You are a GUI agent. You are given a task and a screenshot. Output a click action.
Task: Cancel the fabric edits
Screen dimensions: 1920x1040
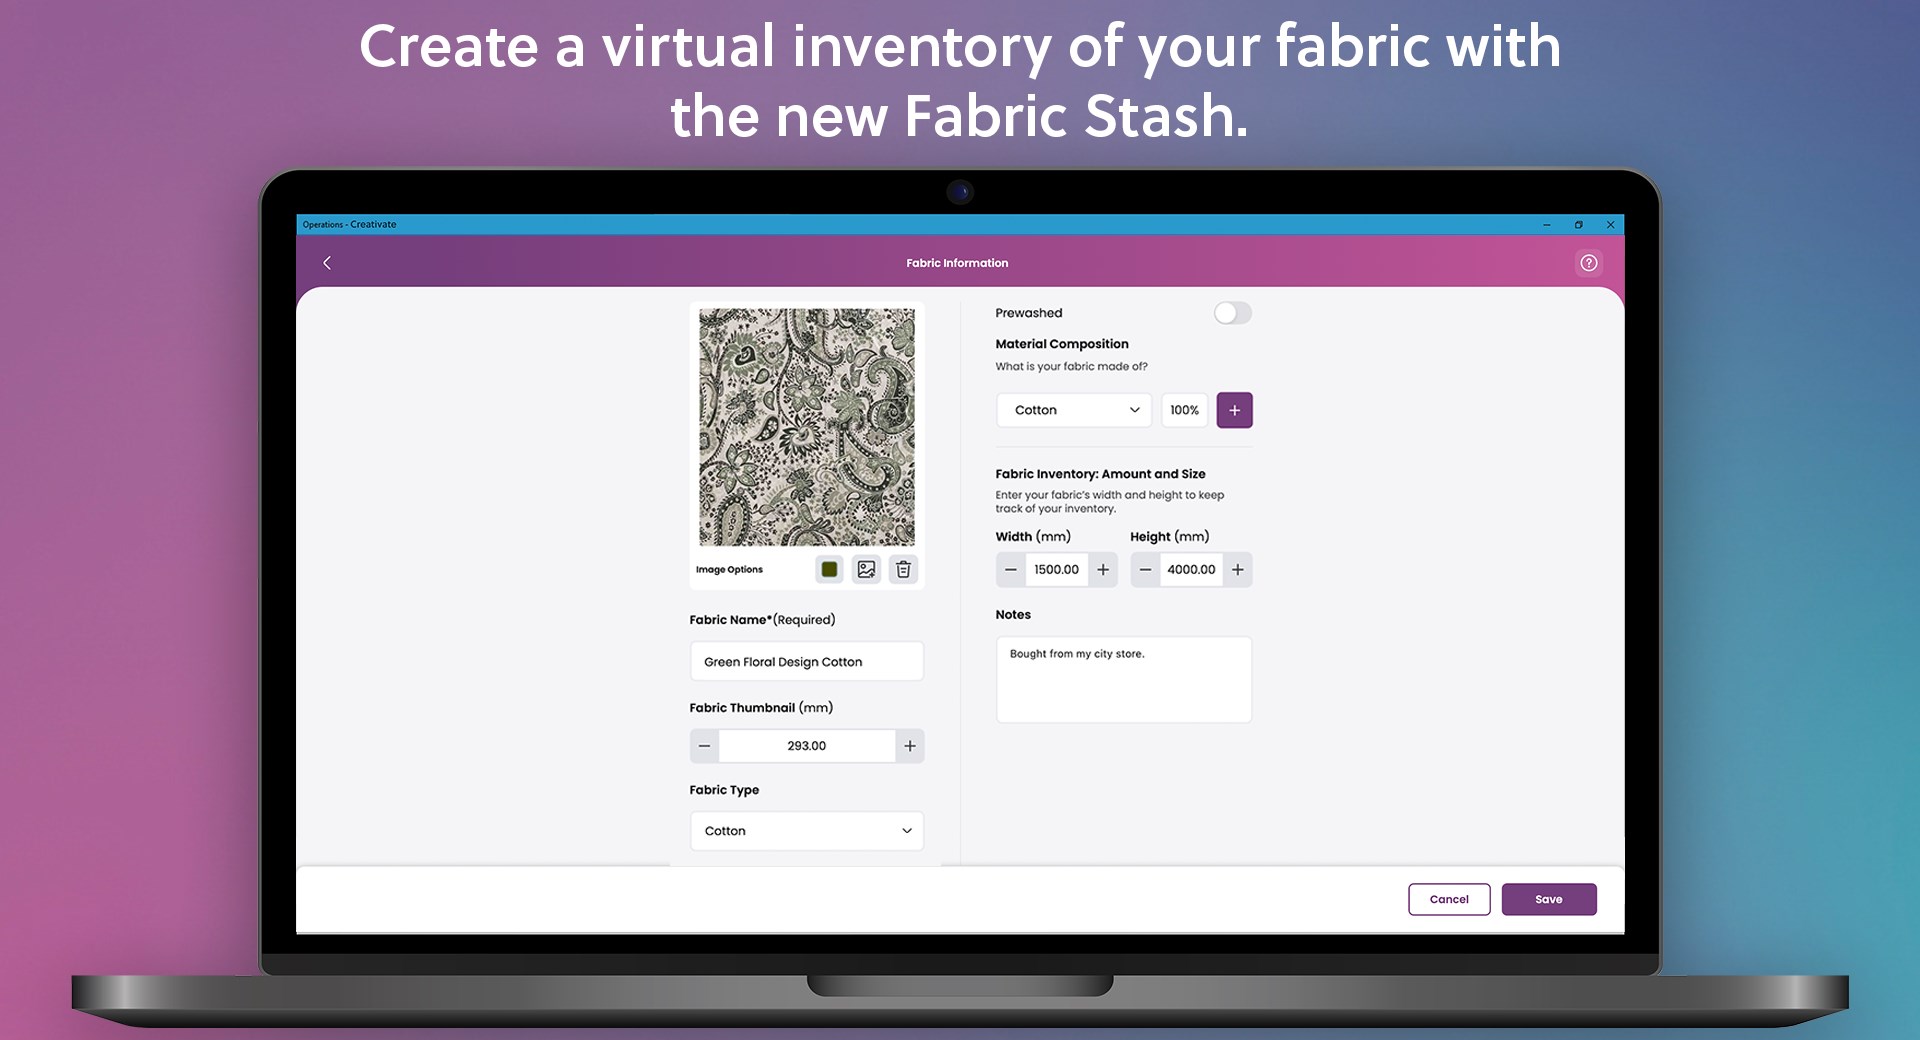(x=1449, y=899)
